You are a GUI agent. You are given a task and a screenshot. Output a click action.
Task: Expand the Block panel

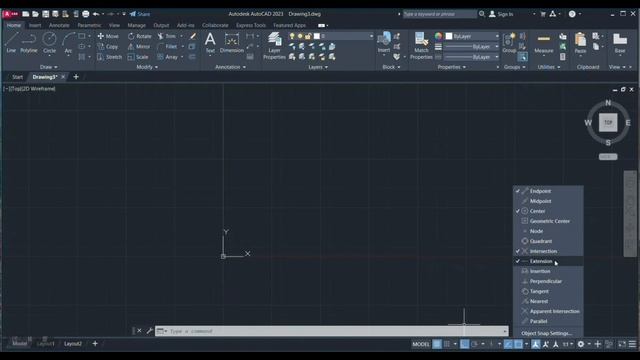[x=391, y=67]
